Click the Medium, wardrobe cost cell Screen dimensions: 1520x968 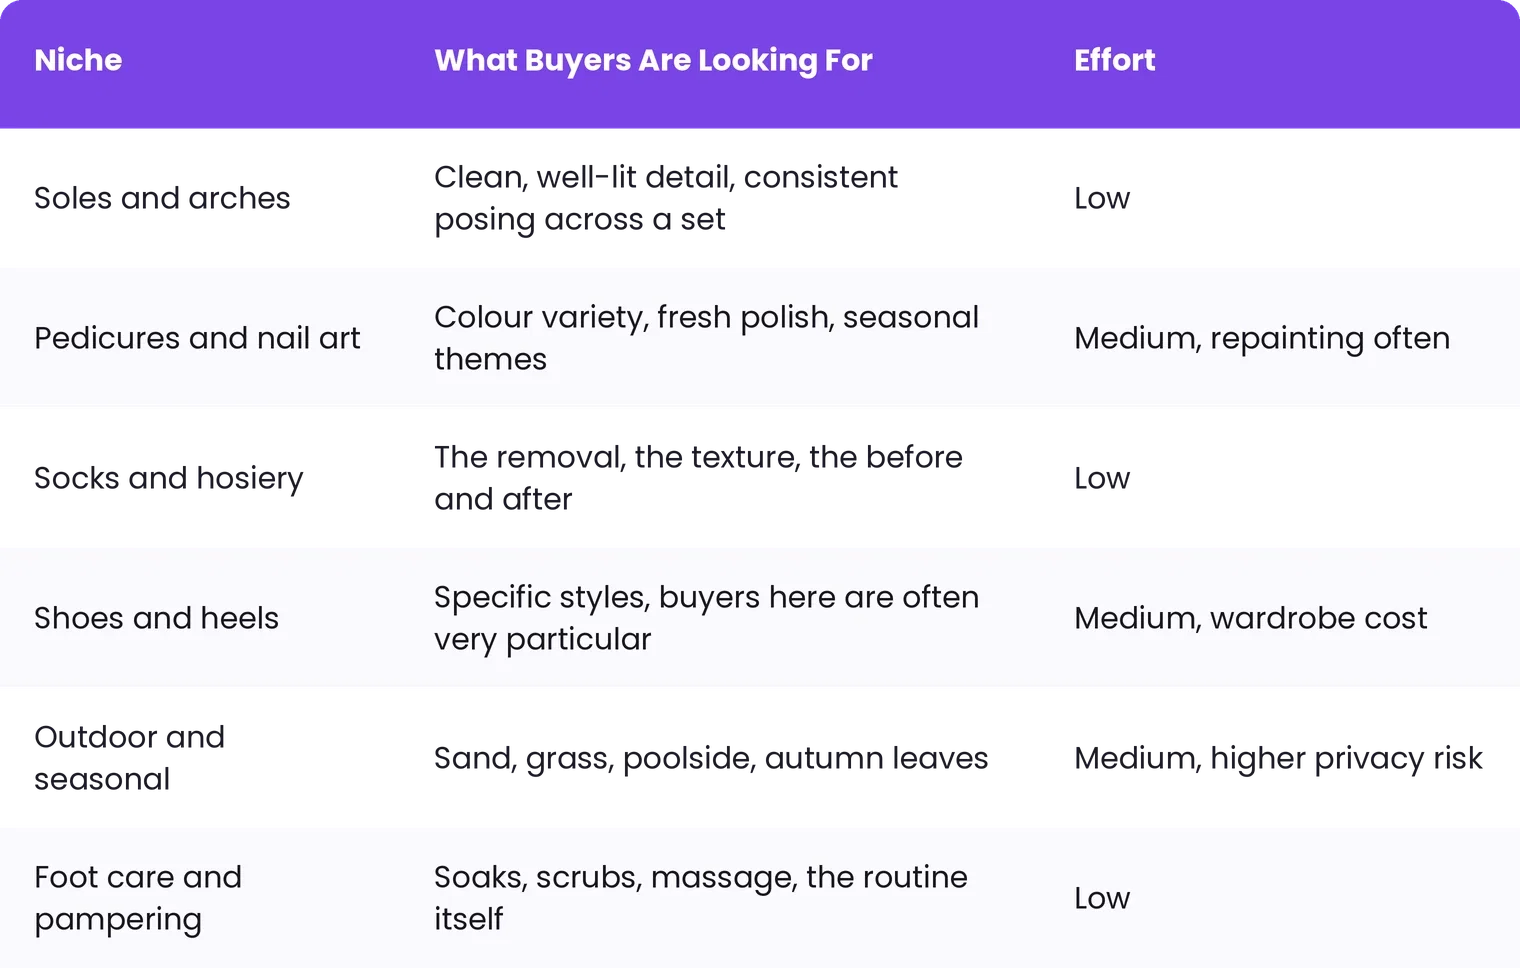[1251, 618]
